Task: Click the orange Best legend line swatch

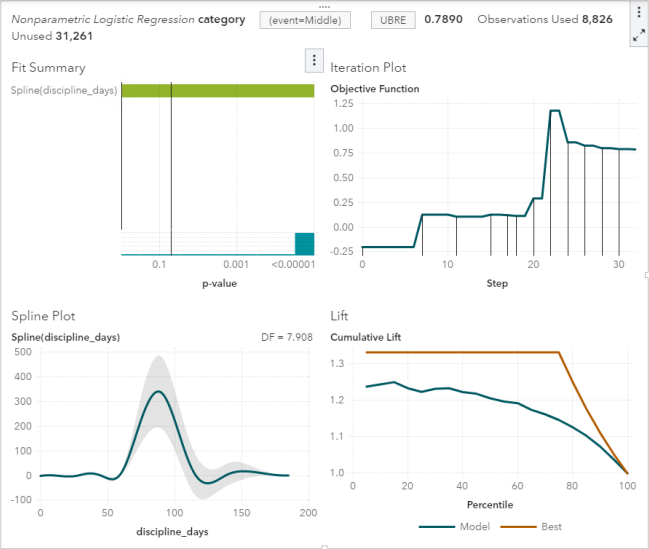Action: [518, 527]
